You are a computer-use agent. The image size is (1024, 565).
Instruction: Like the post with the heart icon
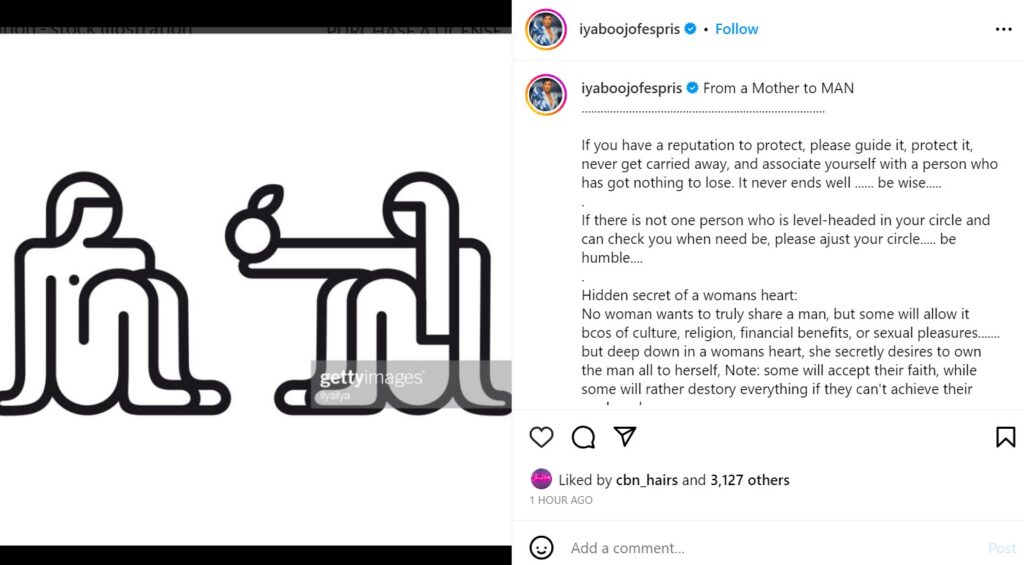(541, 437)
